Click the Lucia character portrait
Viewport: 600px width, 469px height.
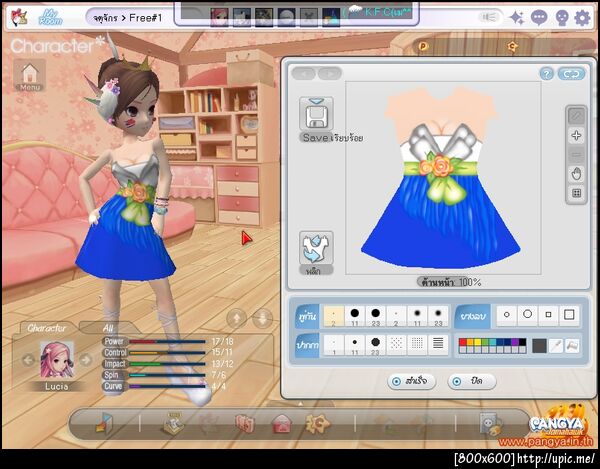tap(57, 360)
